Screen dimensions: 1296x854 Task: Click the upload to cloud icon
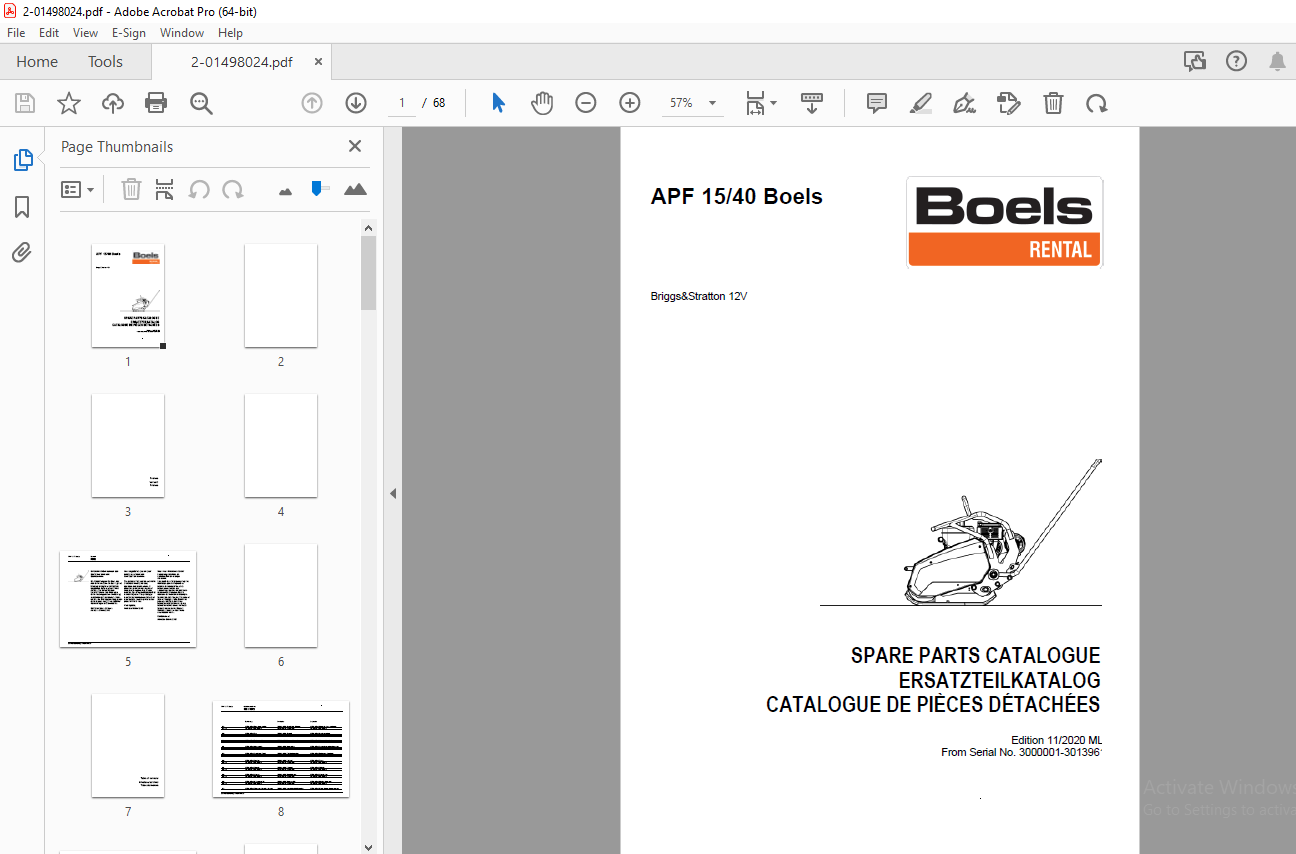pyautogui.click(x=113, y=103)
